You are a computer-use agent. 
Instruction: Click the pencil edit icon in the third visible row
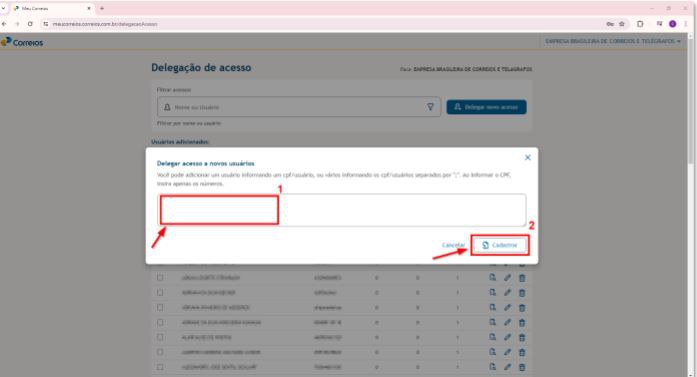click(507, 307)
